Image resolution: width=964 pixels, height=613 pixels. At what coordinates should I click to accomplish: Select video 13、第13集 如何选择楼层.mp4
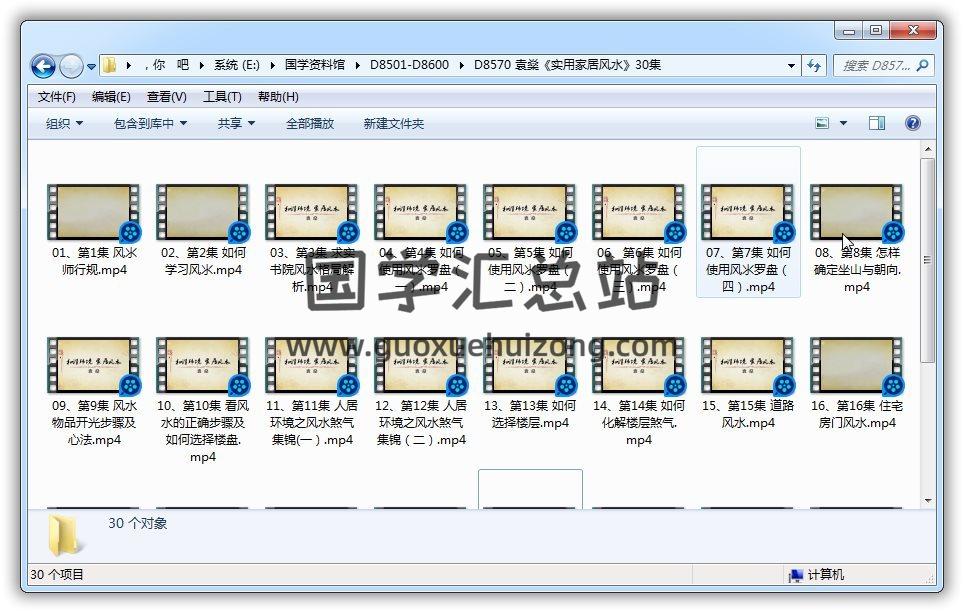click(x=530, y=382)
